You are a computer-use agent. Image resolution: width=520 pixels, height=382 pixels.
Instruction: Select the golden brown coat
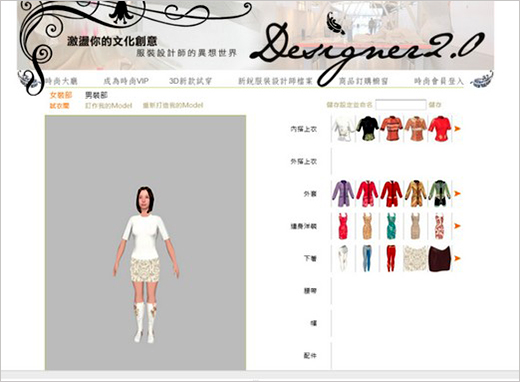pos(416,194)
